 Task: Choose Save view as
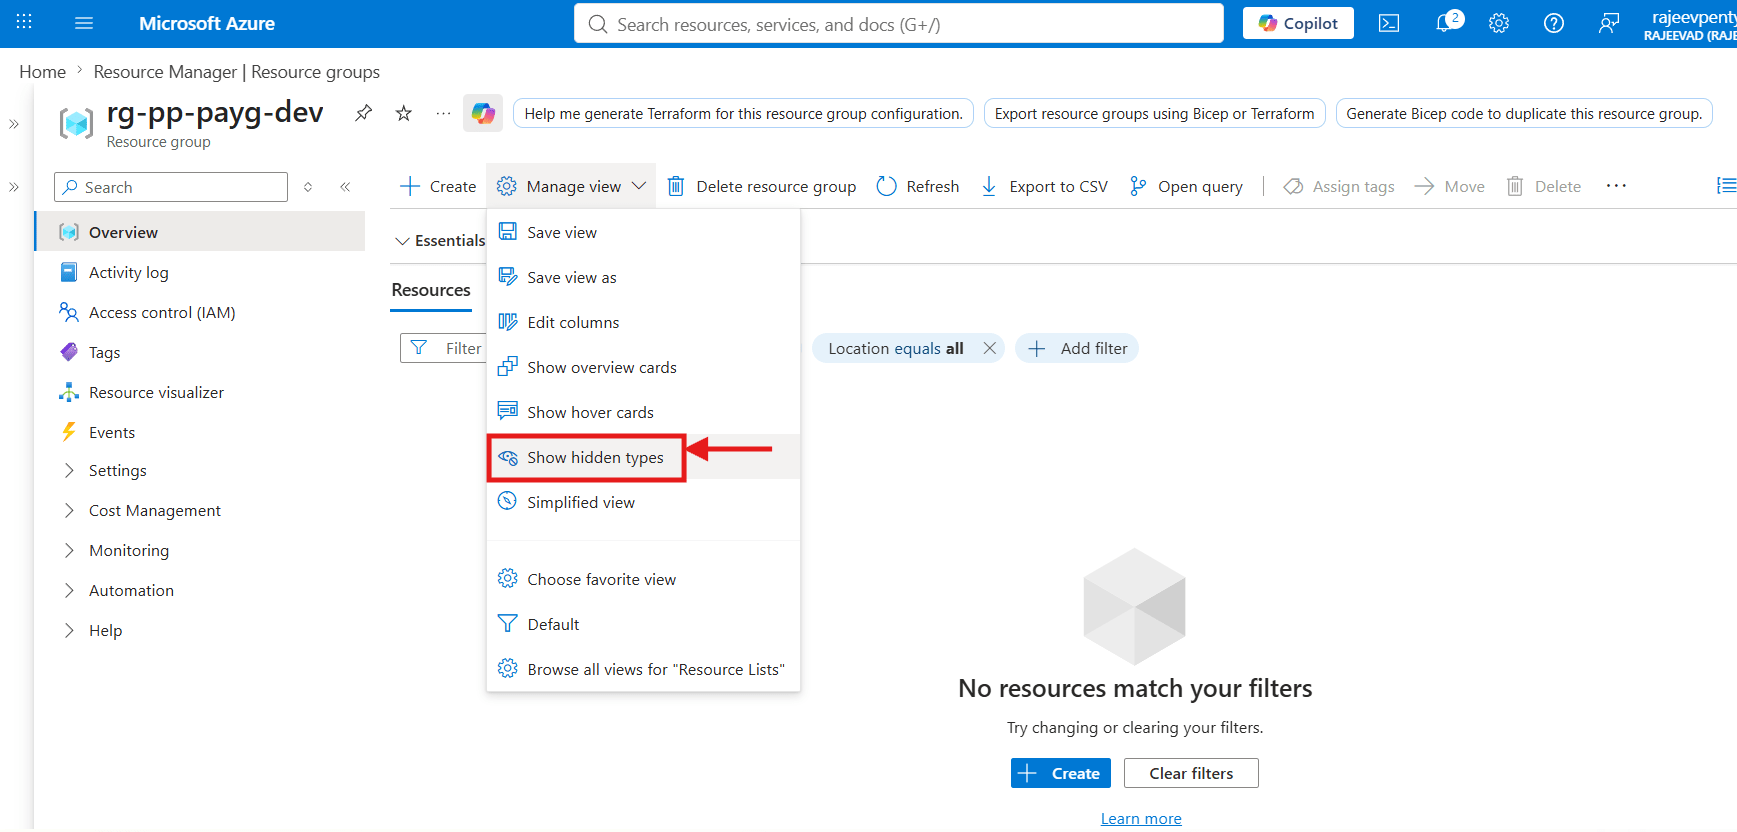pyautogui.click(x=643, y=277)
